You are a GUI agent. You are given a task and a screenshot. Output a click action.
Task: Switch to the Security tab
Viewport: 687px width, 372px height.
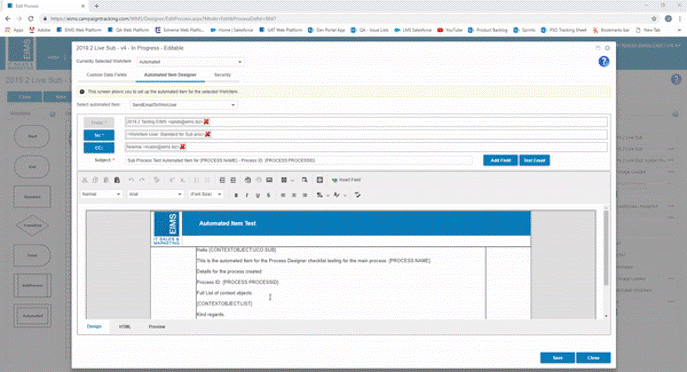coord(222,75)
